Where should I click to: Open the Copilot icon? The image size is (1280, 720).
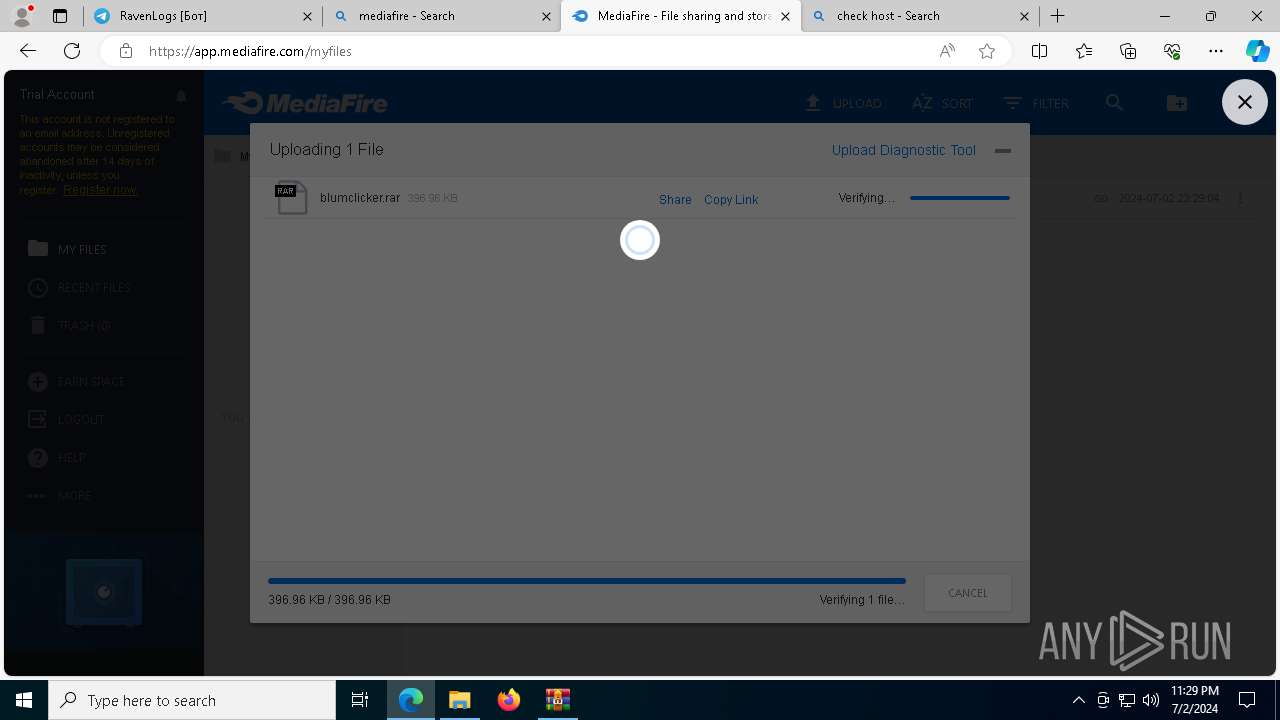pos(1257,51)
